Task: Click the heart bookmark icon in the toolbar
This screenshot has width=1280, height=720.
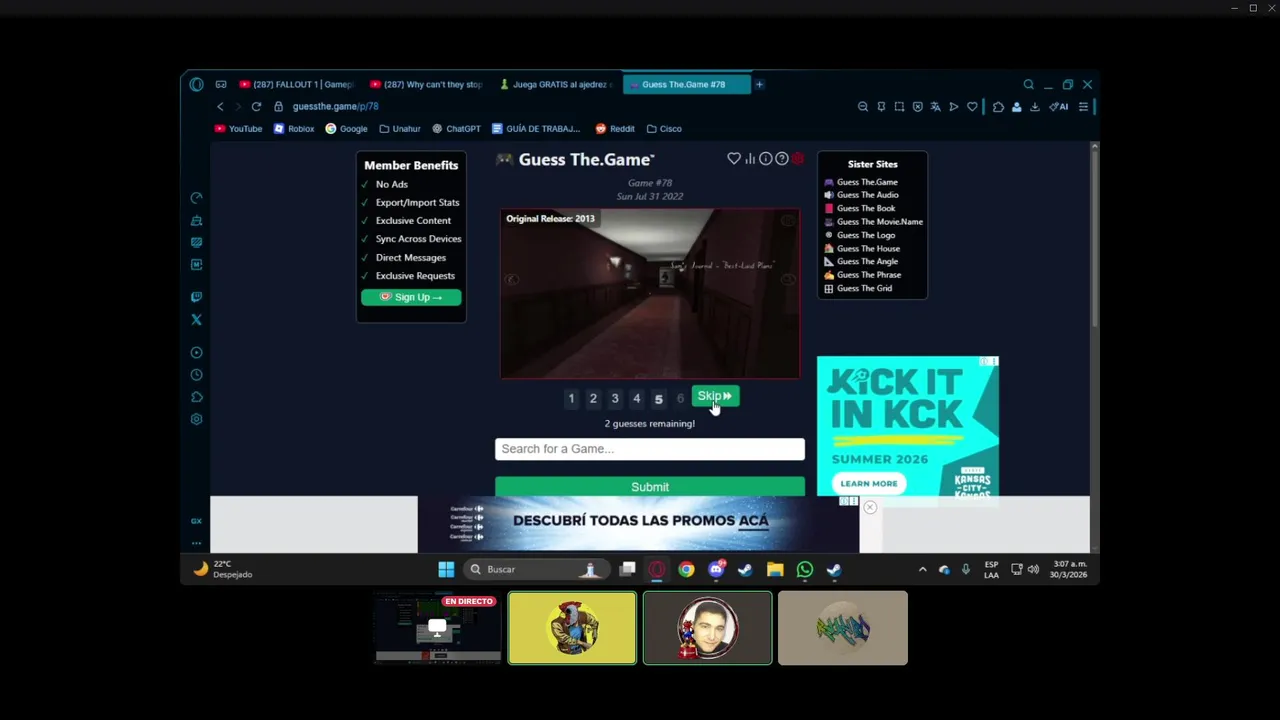Action: point(972,107)
